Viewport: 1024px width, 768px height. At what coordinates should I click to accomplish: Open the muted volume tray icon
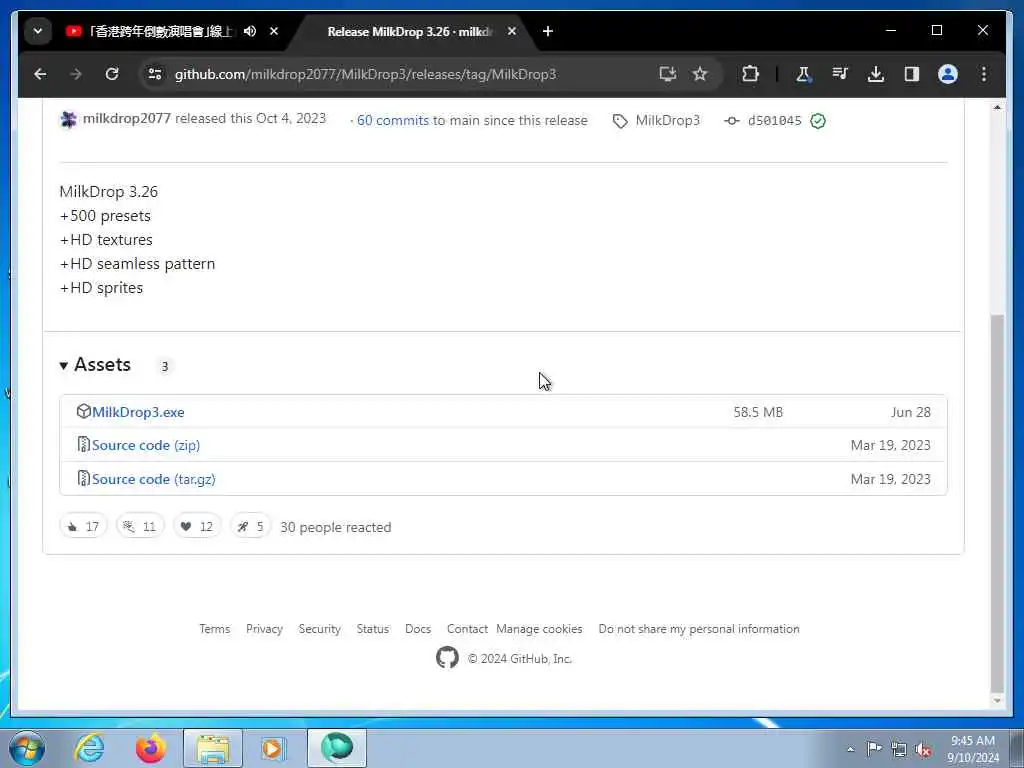coord(923,749)
